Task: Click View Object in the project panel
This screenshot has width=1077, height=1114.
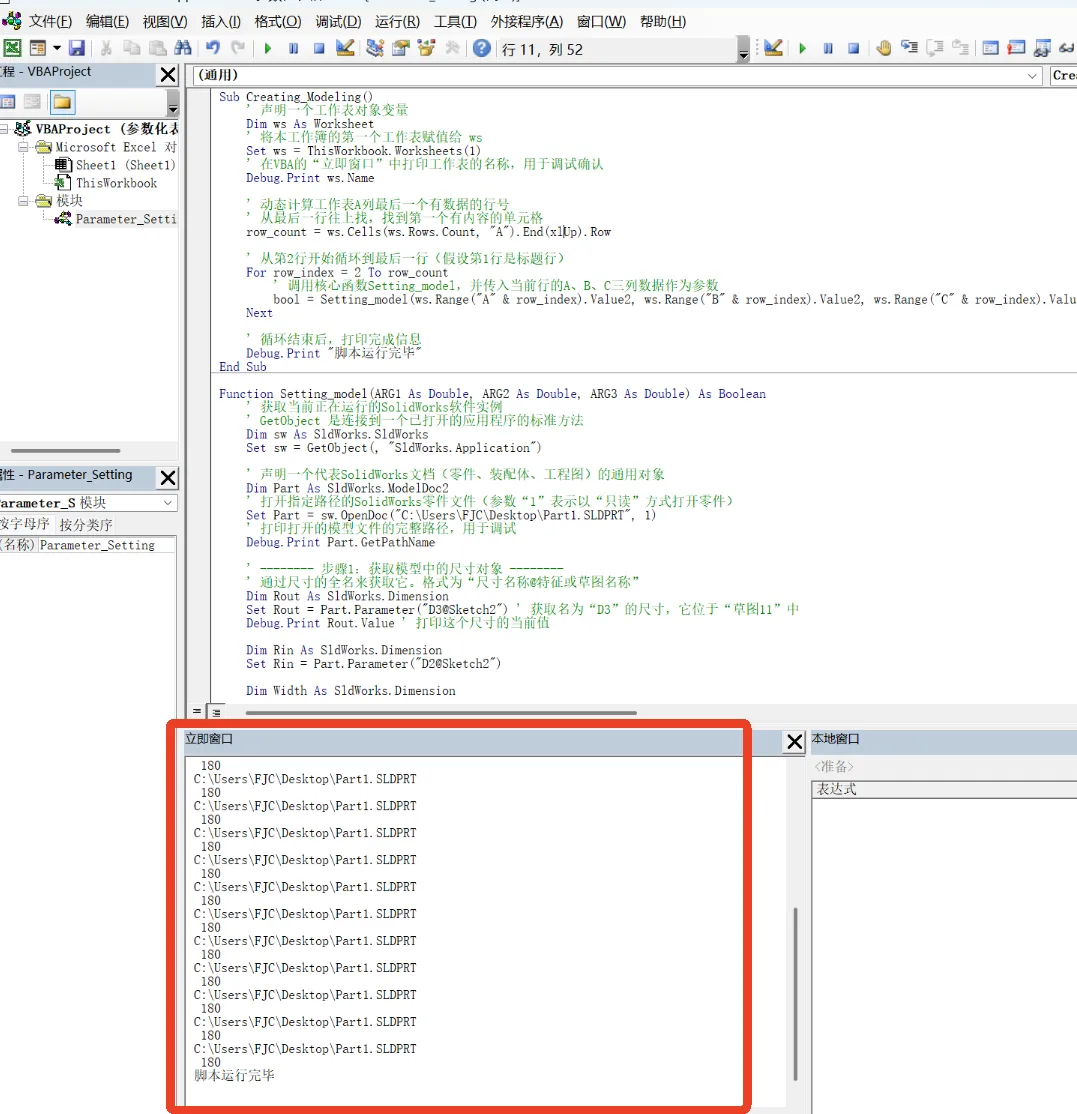Action: [x=32, y=102]
